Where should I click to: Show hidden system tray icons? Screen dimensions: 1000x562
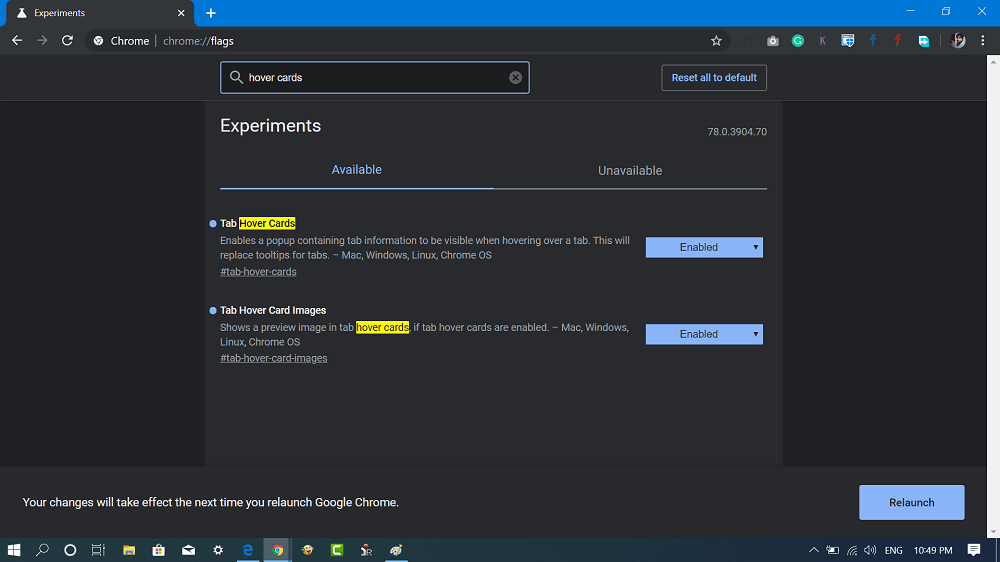coord(814,550)
